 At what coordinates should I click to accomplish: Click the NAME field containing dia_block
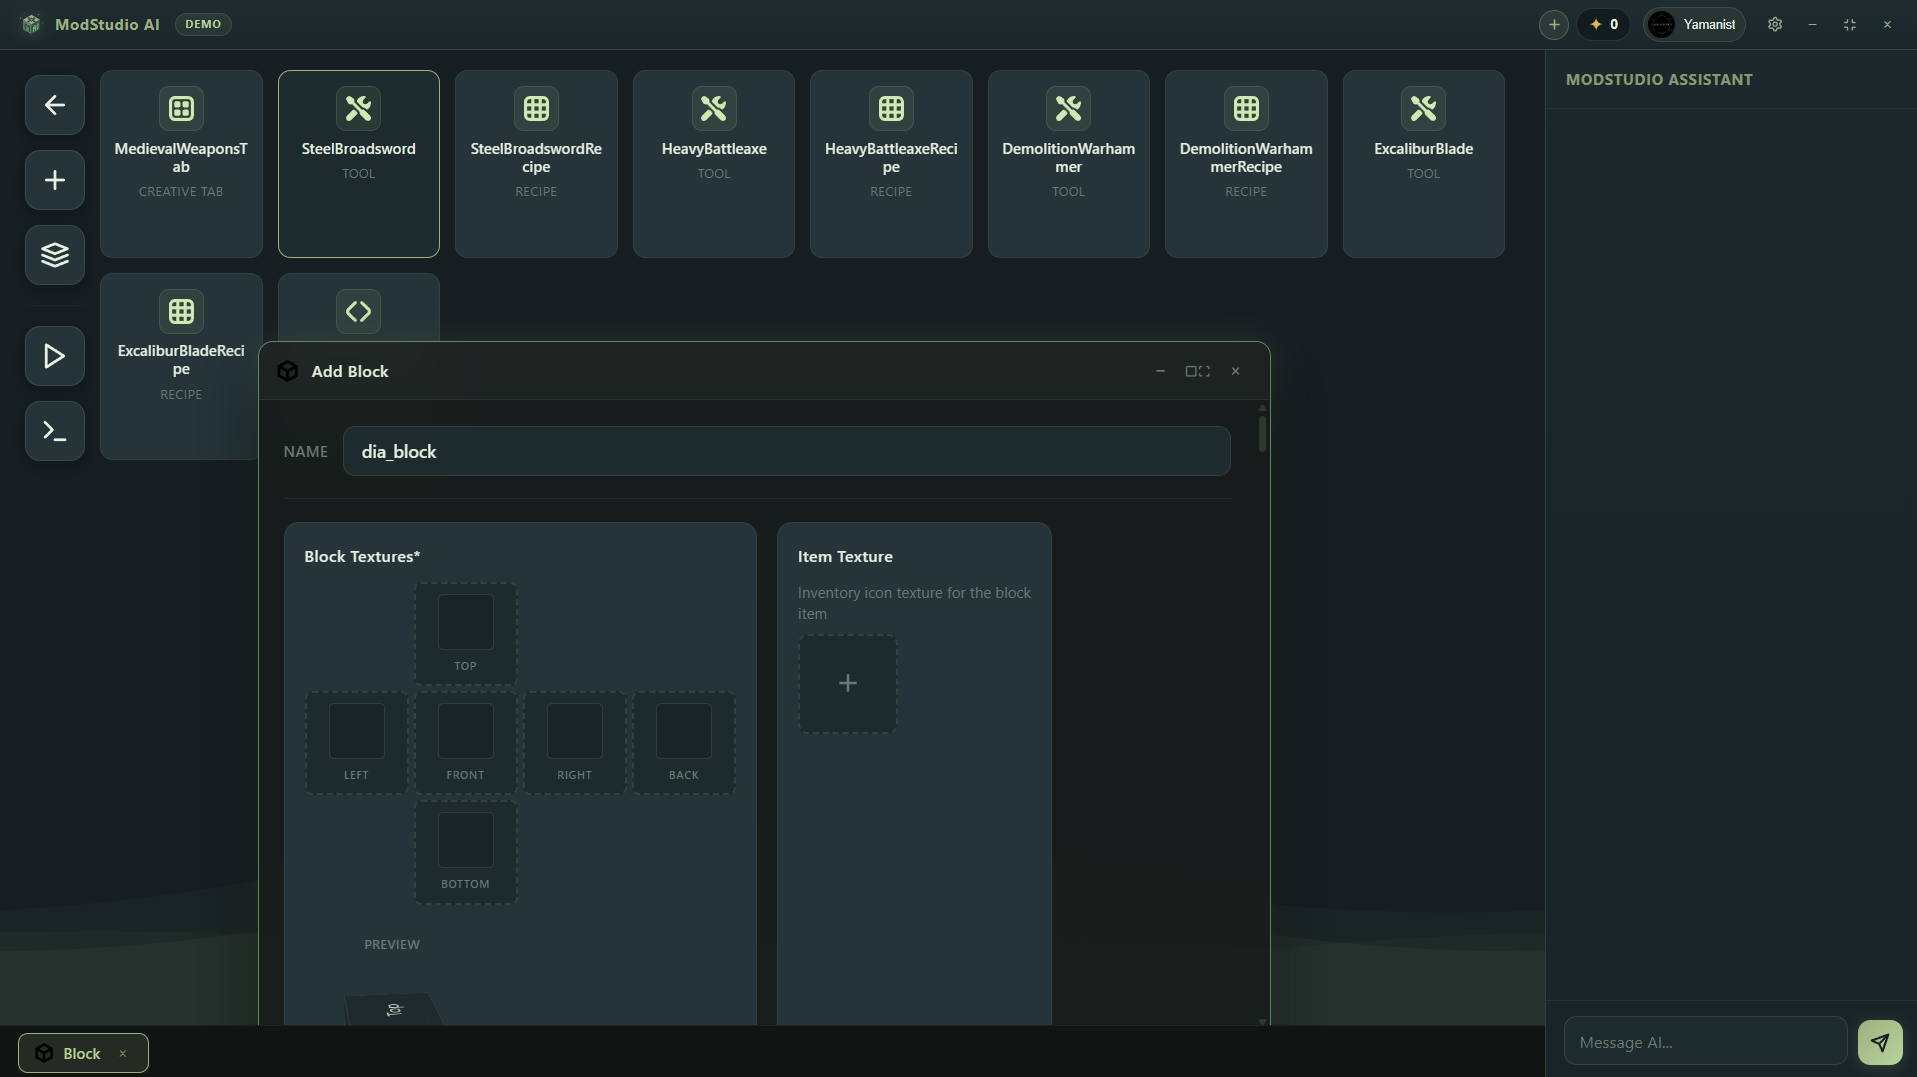[786, 451]
